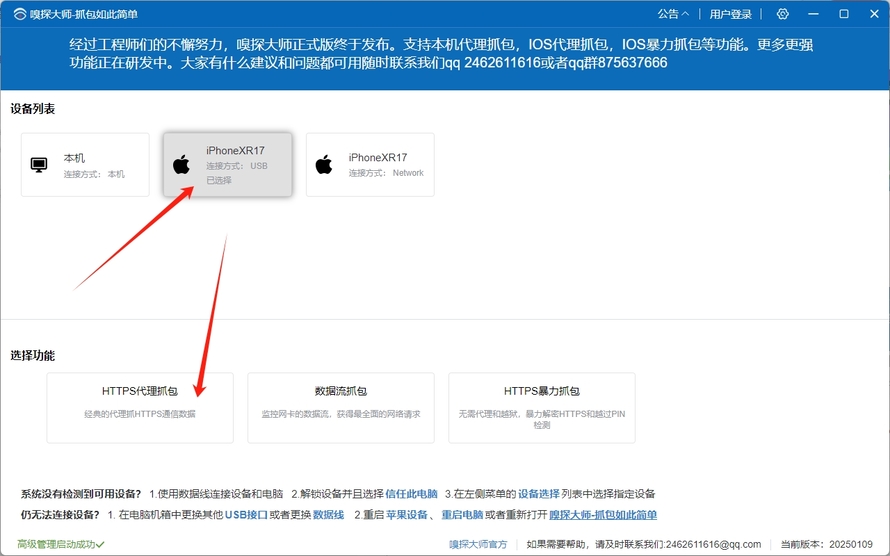Click 高级管理启动成功 status indicator
This screenshot has height=556, width=890.
[60, 544]
